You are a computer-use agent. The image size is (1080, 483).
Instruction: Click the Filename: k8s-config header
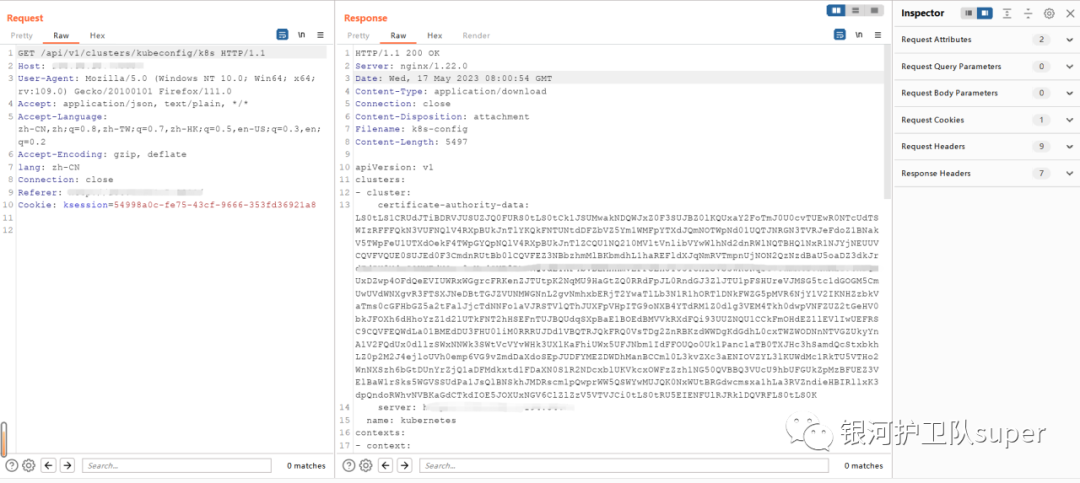click(x=411, y=129)
